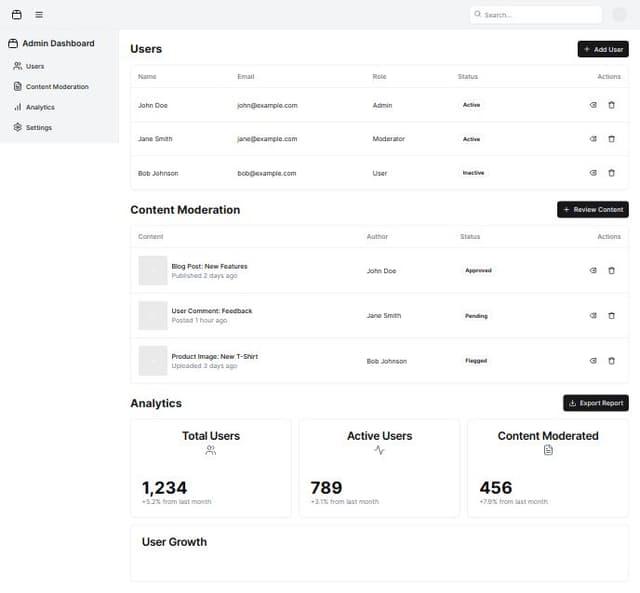
Task: Click john@example.com email cell
Action: [x=267, y=105]
